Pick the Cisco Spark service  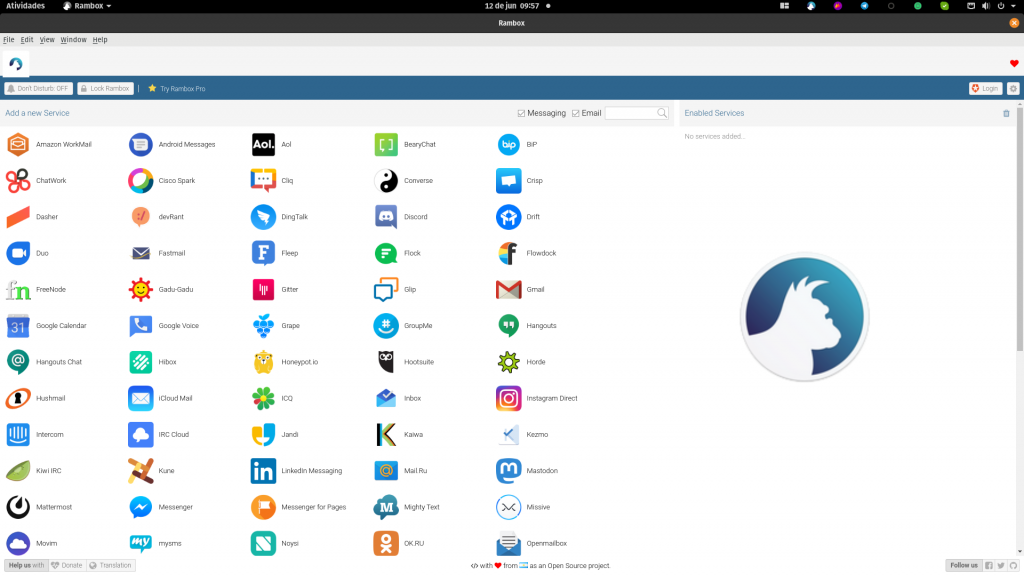pyautogui.click(x=162, y=181)
